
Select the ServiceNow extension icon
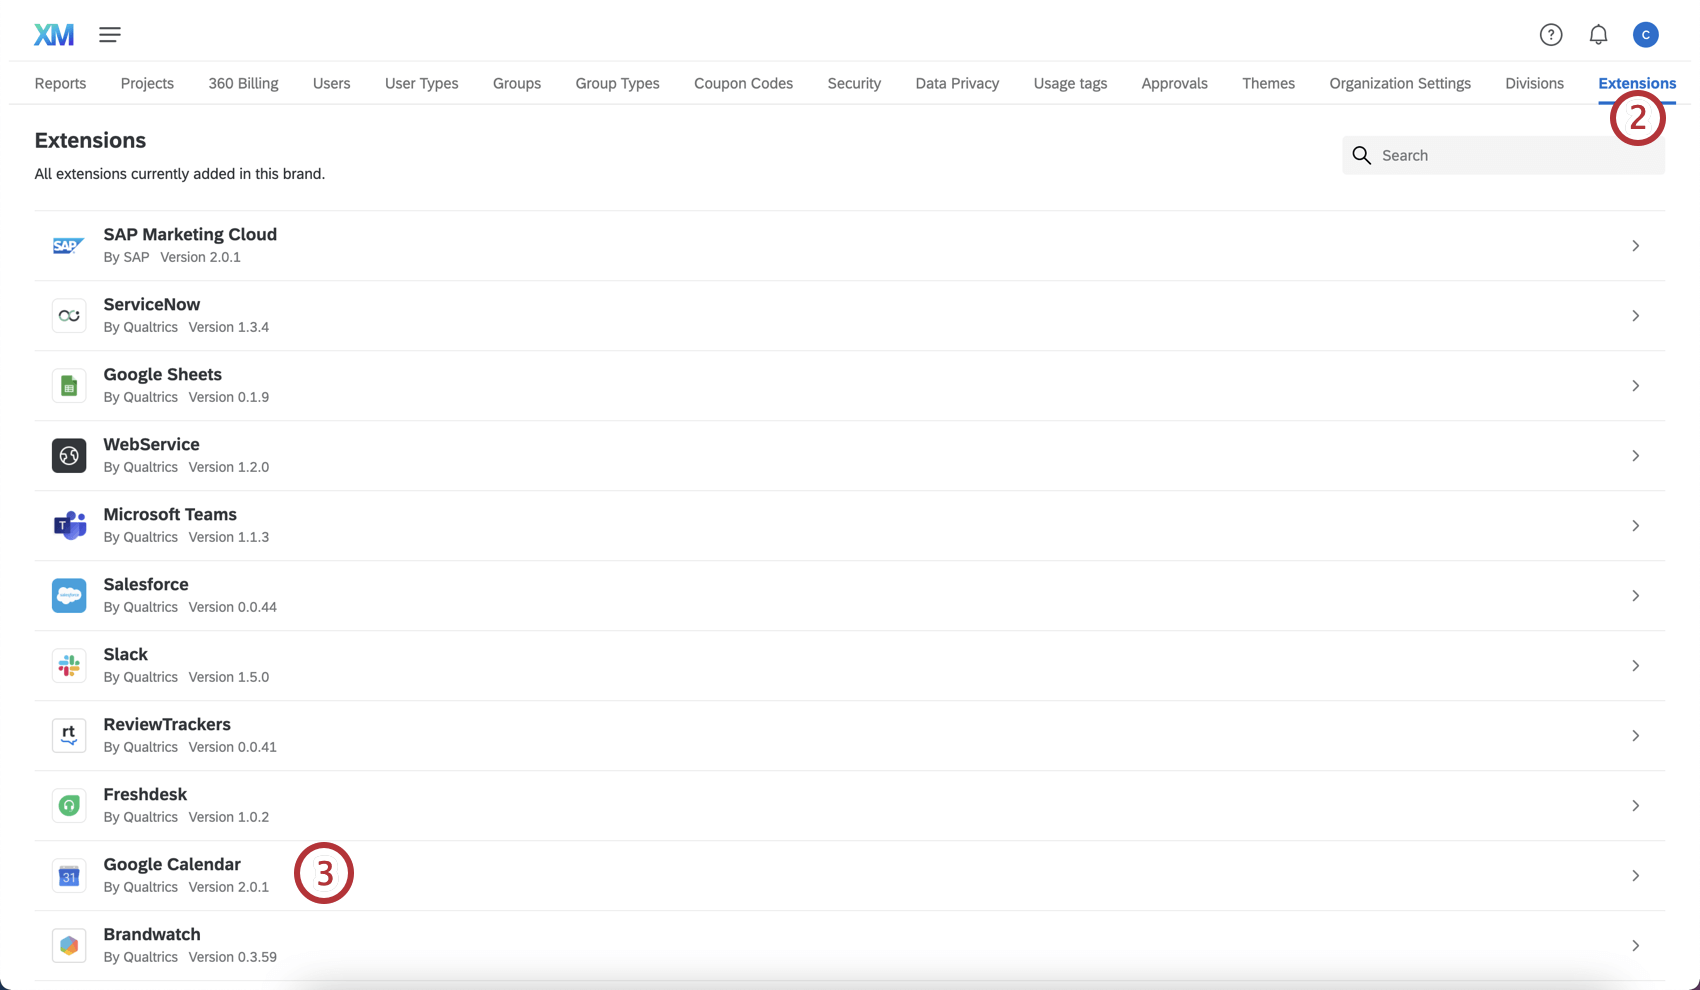point(68,315)
